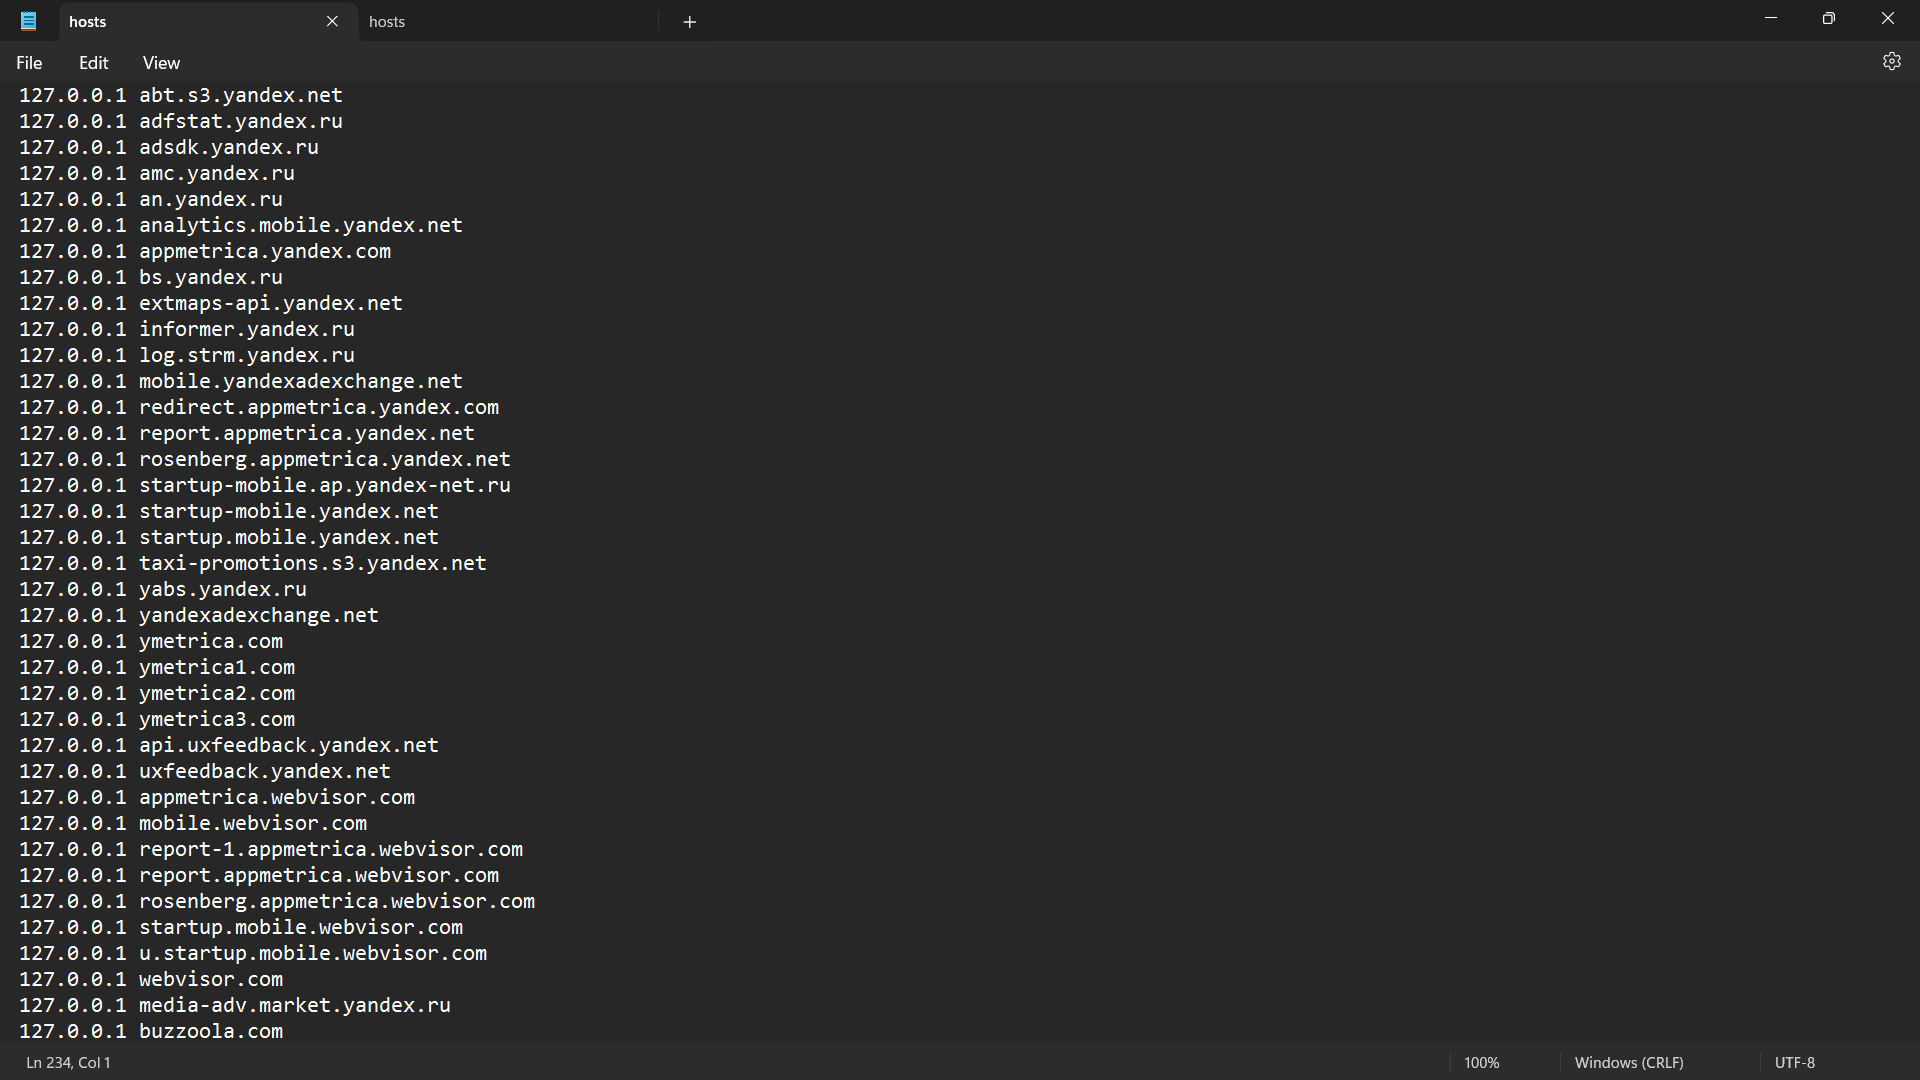Image resolution: width=1920 pixels, height=1080 pixels.
Task: Click the mobile.webvisor.com line without startup prefix
Action: 193,823
